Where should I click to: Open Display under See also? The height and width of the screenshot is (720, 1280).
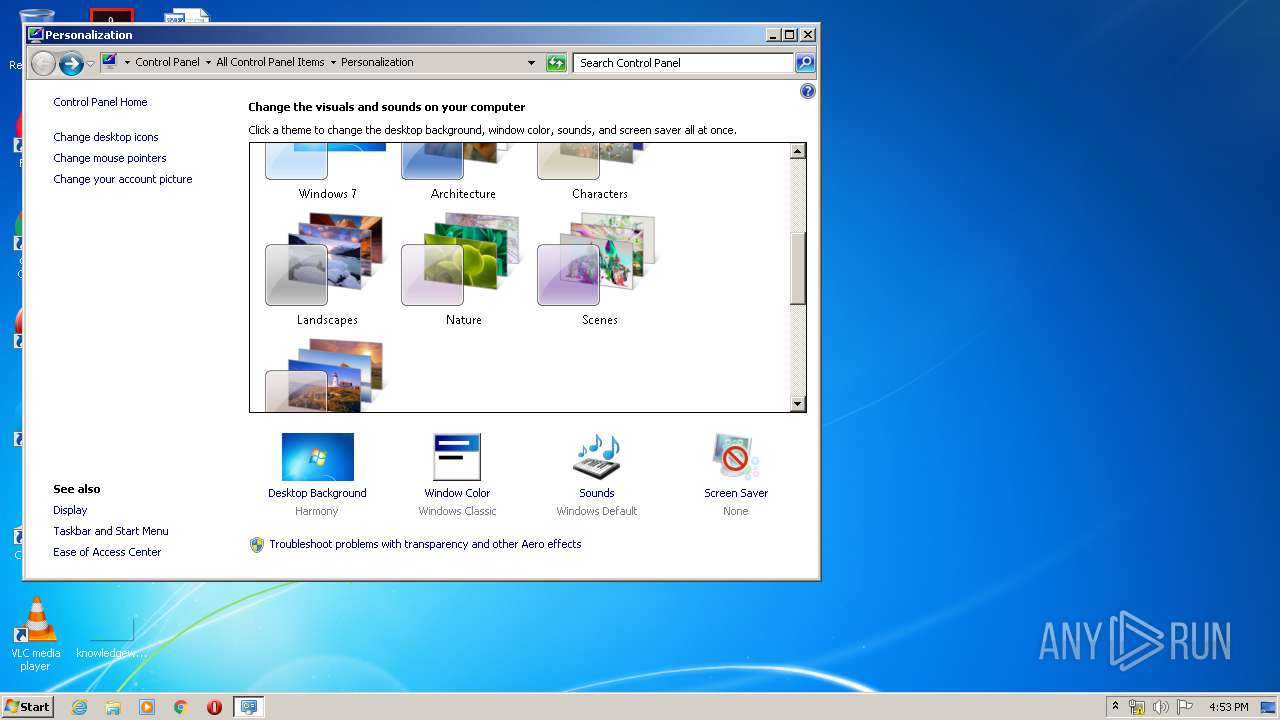point(70,510)
